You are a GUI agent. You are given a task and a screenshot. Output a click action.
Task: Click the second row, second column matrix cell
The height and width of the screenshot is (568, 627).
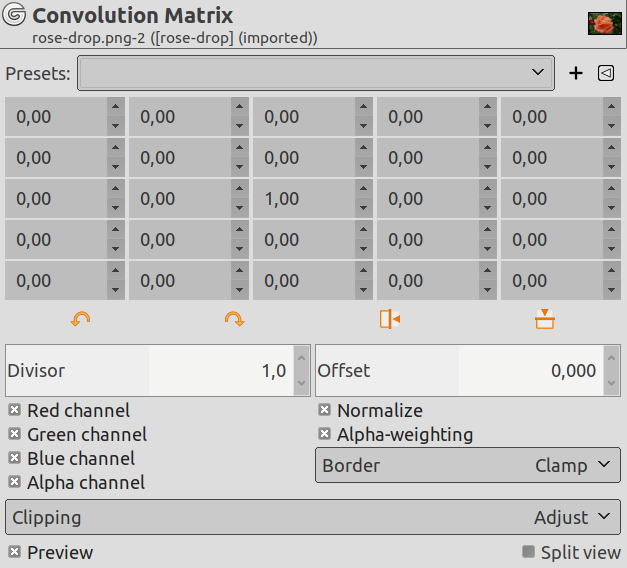tap(180, 158)
